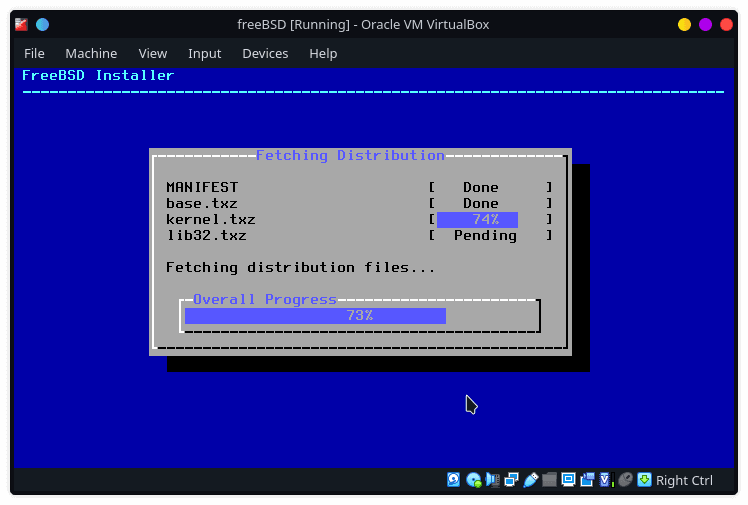Click the base.txz file name

202,203
